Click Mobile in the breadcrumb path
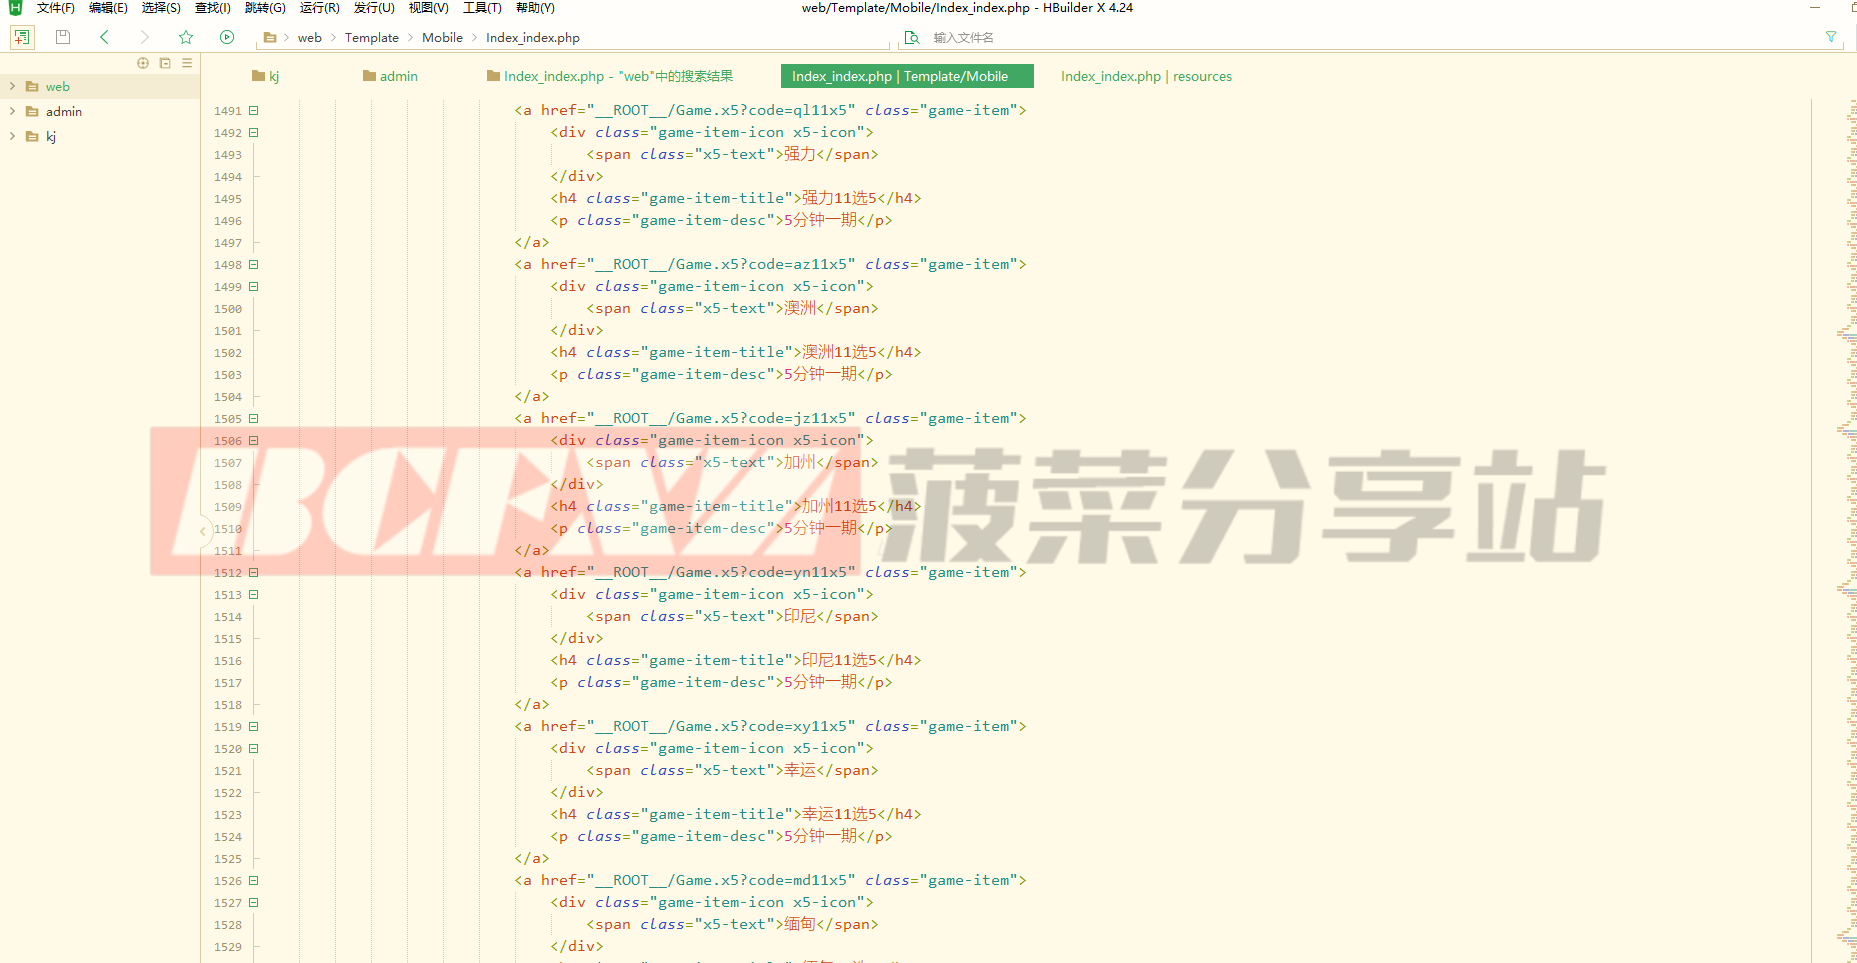Viewport: 1857px width, 963px height. point(442,38)
